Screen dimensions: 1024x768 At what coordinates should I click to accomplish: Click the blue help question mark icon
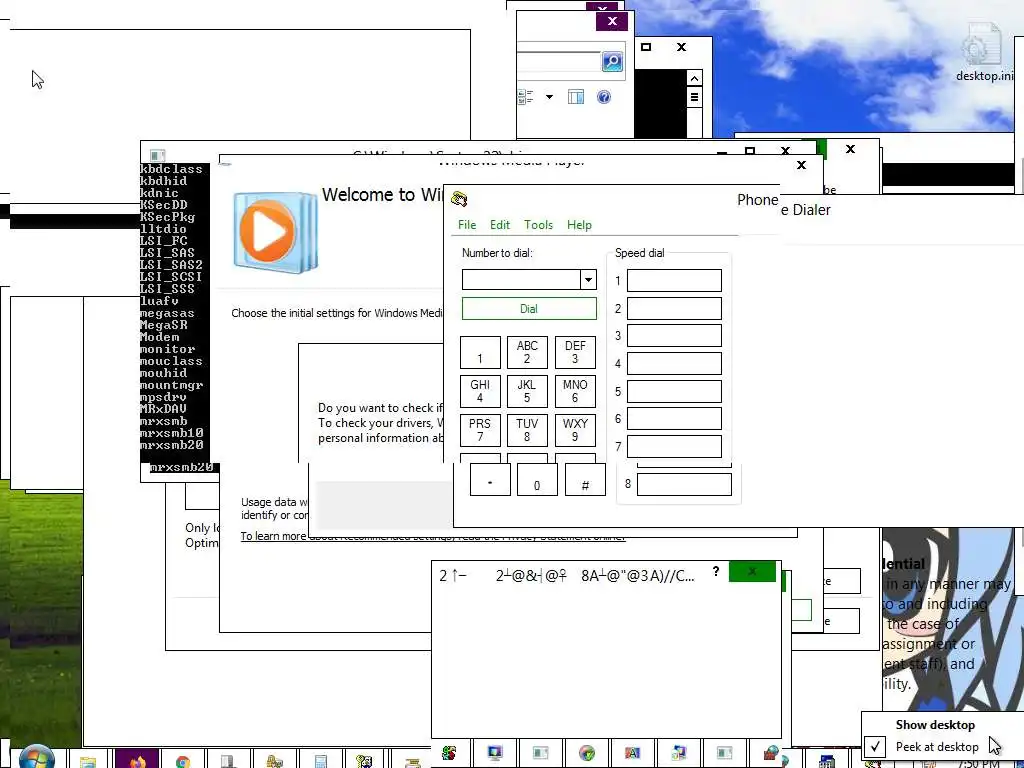coord(604,97)
